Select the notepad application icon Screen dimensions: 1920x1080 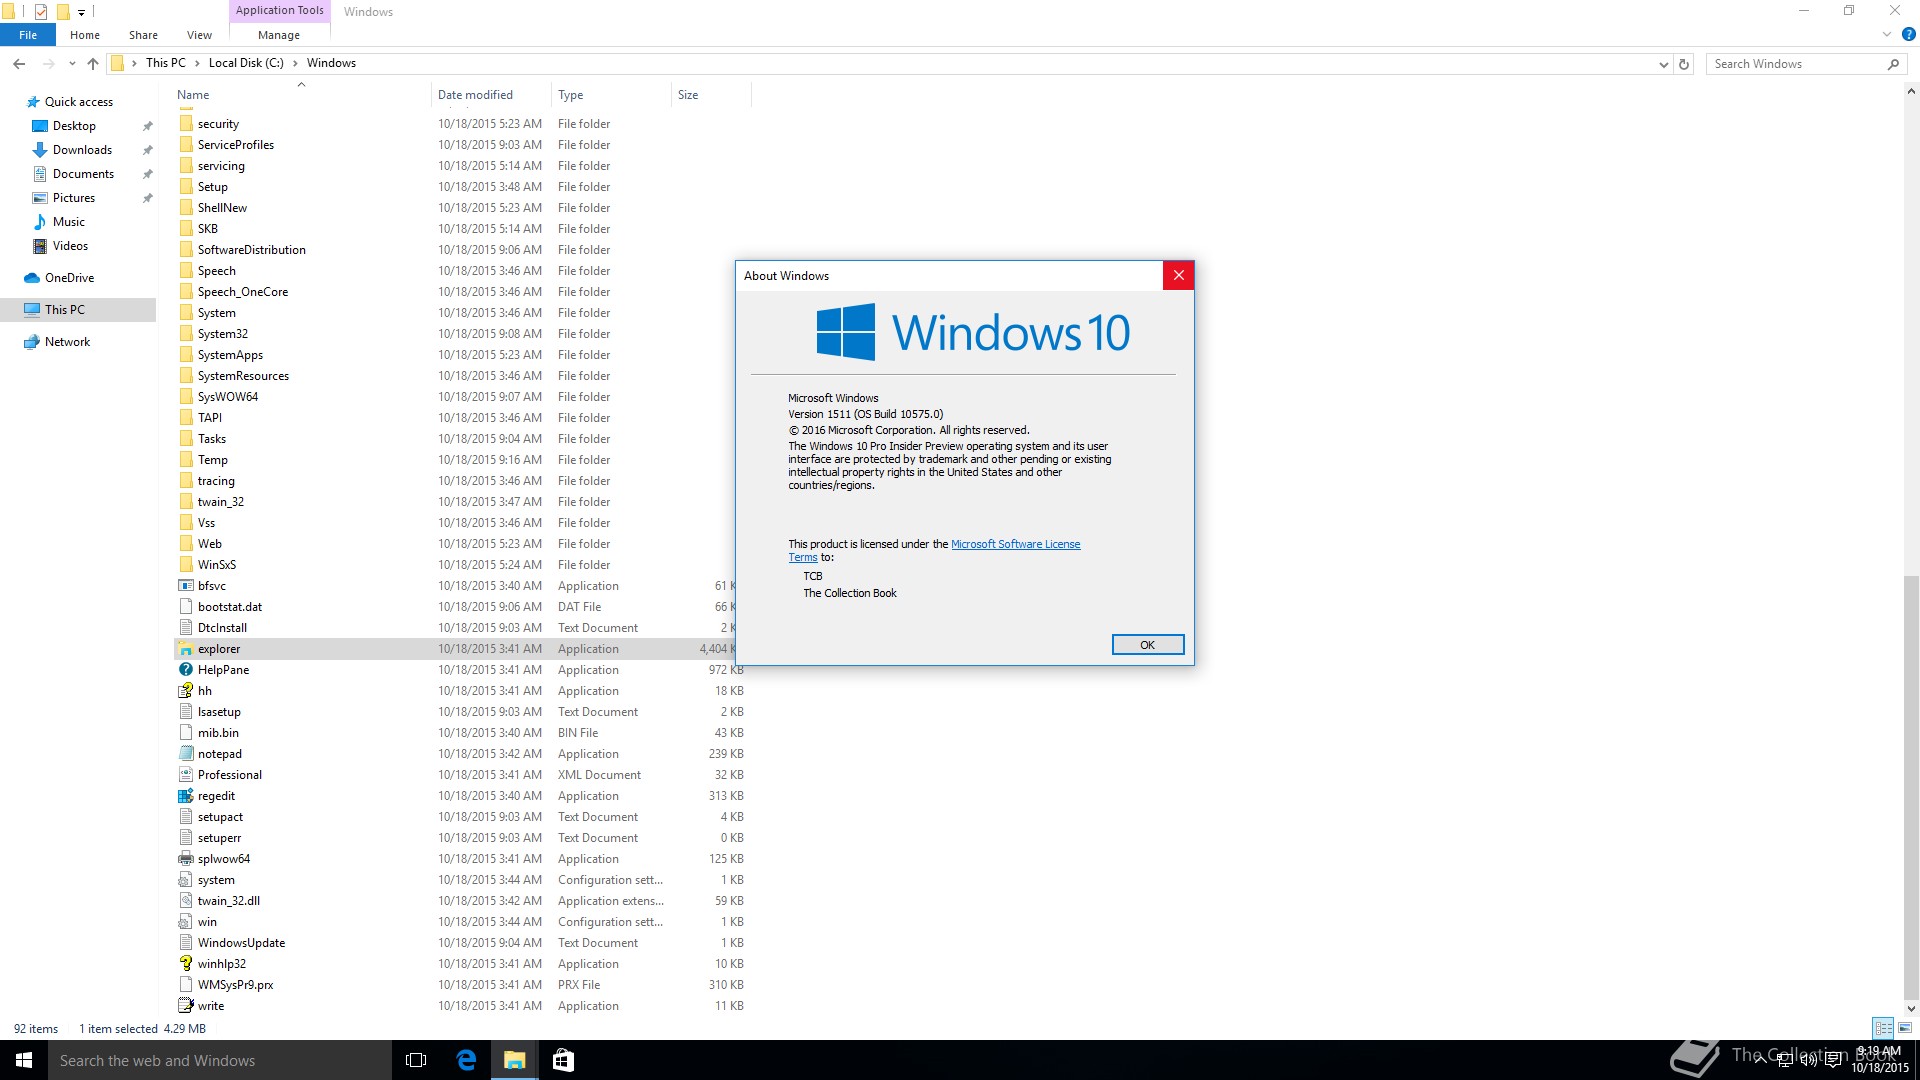pos(185,754)
